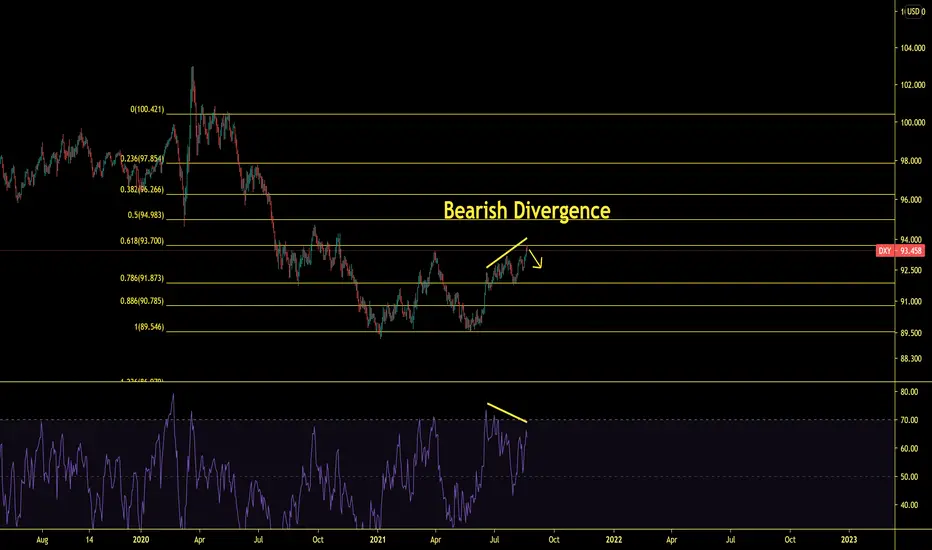The width and height of the screenshot is (932, 550).
Task: Click the Apr label right after 2020
Action: coord(199,540)
